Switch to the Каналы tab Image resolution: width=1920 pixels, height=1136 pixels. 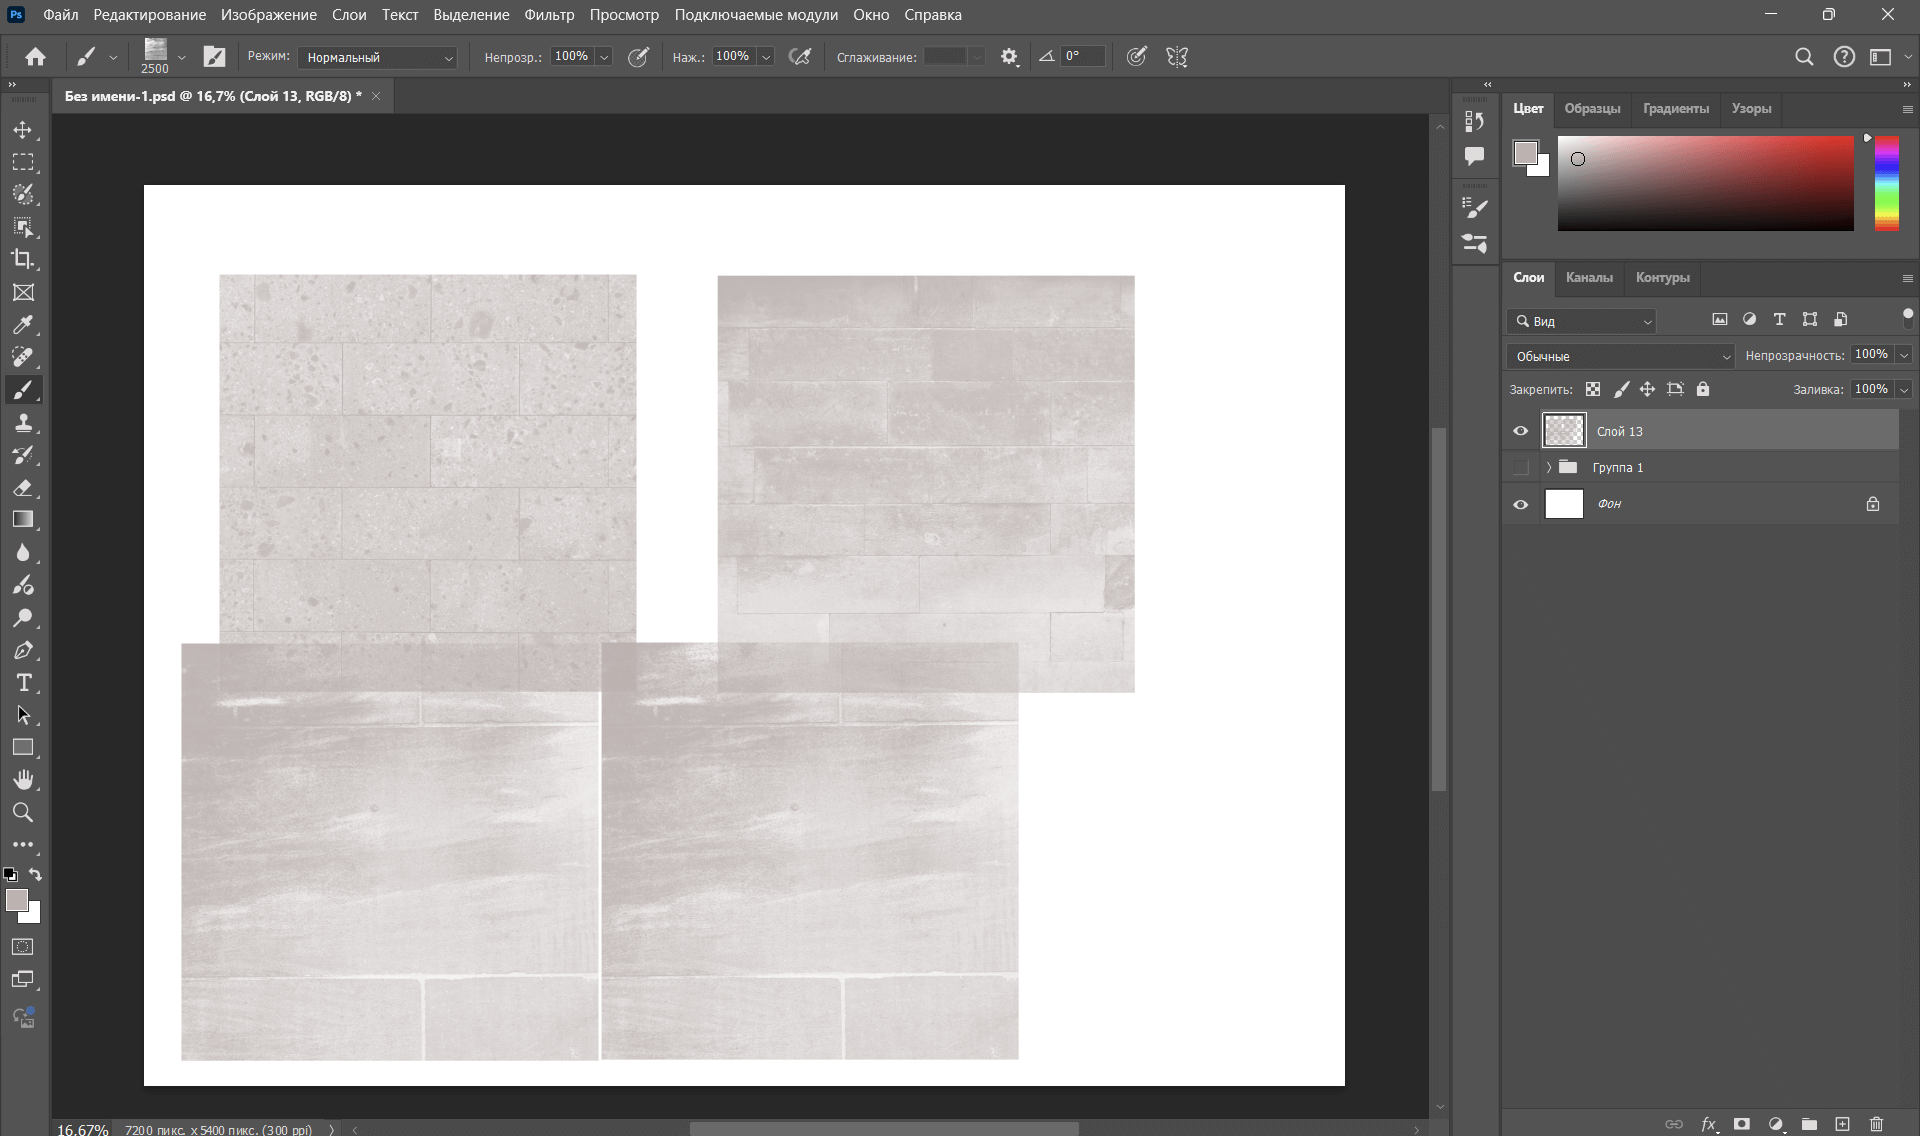(1589, 277)
